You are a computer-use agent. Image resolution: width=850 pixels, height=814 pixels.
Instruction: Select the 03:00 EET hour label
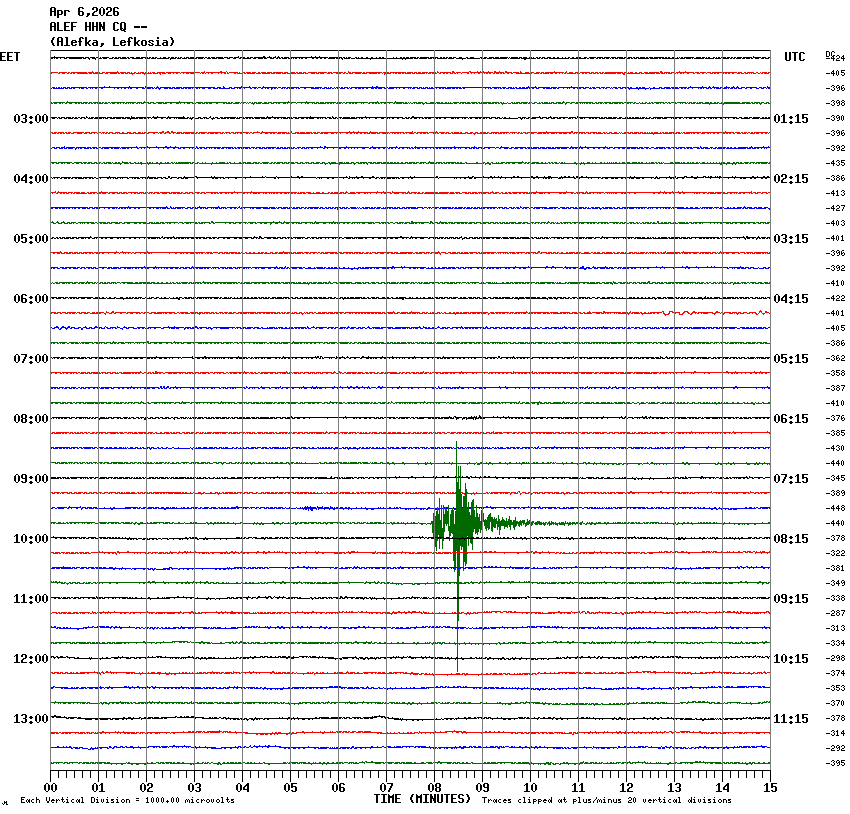[x=30, y=119]
